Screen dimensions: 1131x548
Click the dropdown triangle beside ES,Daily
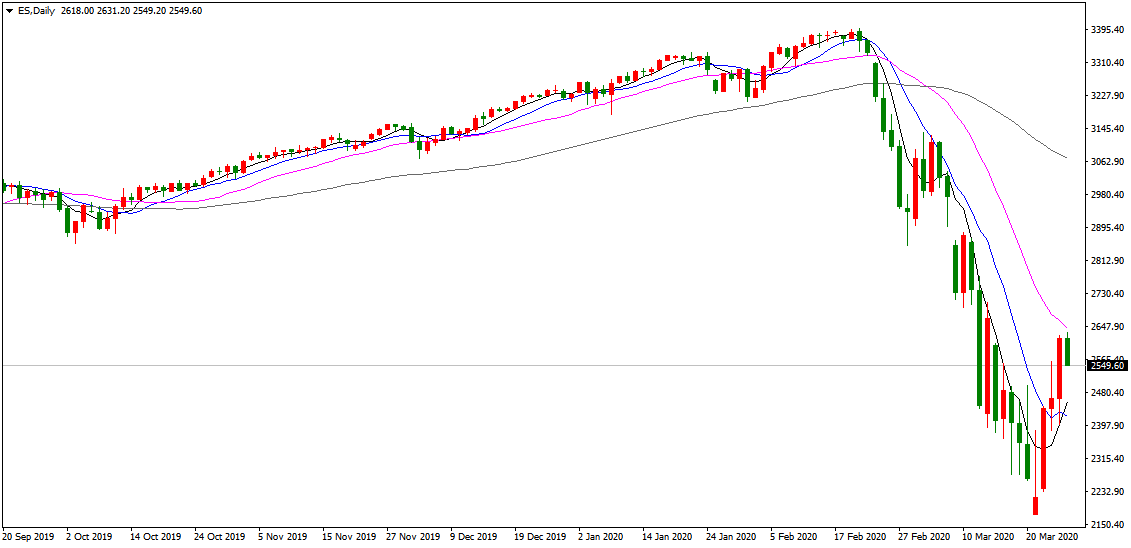coord(8,9)
